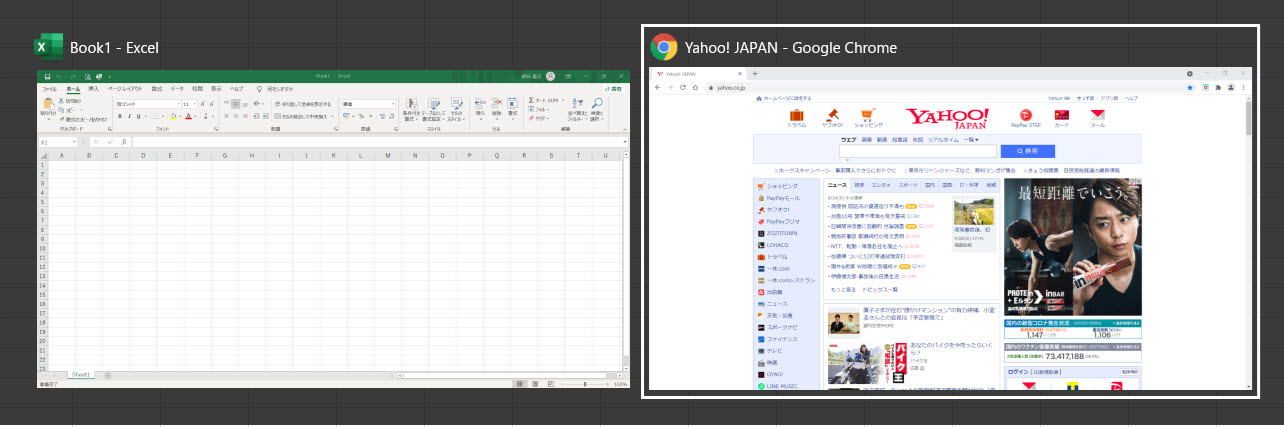Screen dimensions: 1284x427
Task: Open a new Chrome tab with the plus button
Action: point(755,74)
